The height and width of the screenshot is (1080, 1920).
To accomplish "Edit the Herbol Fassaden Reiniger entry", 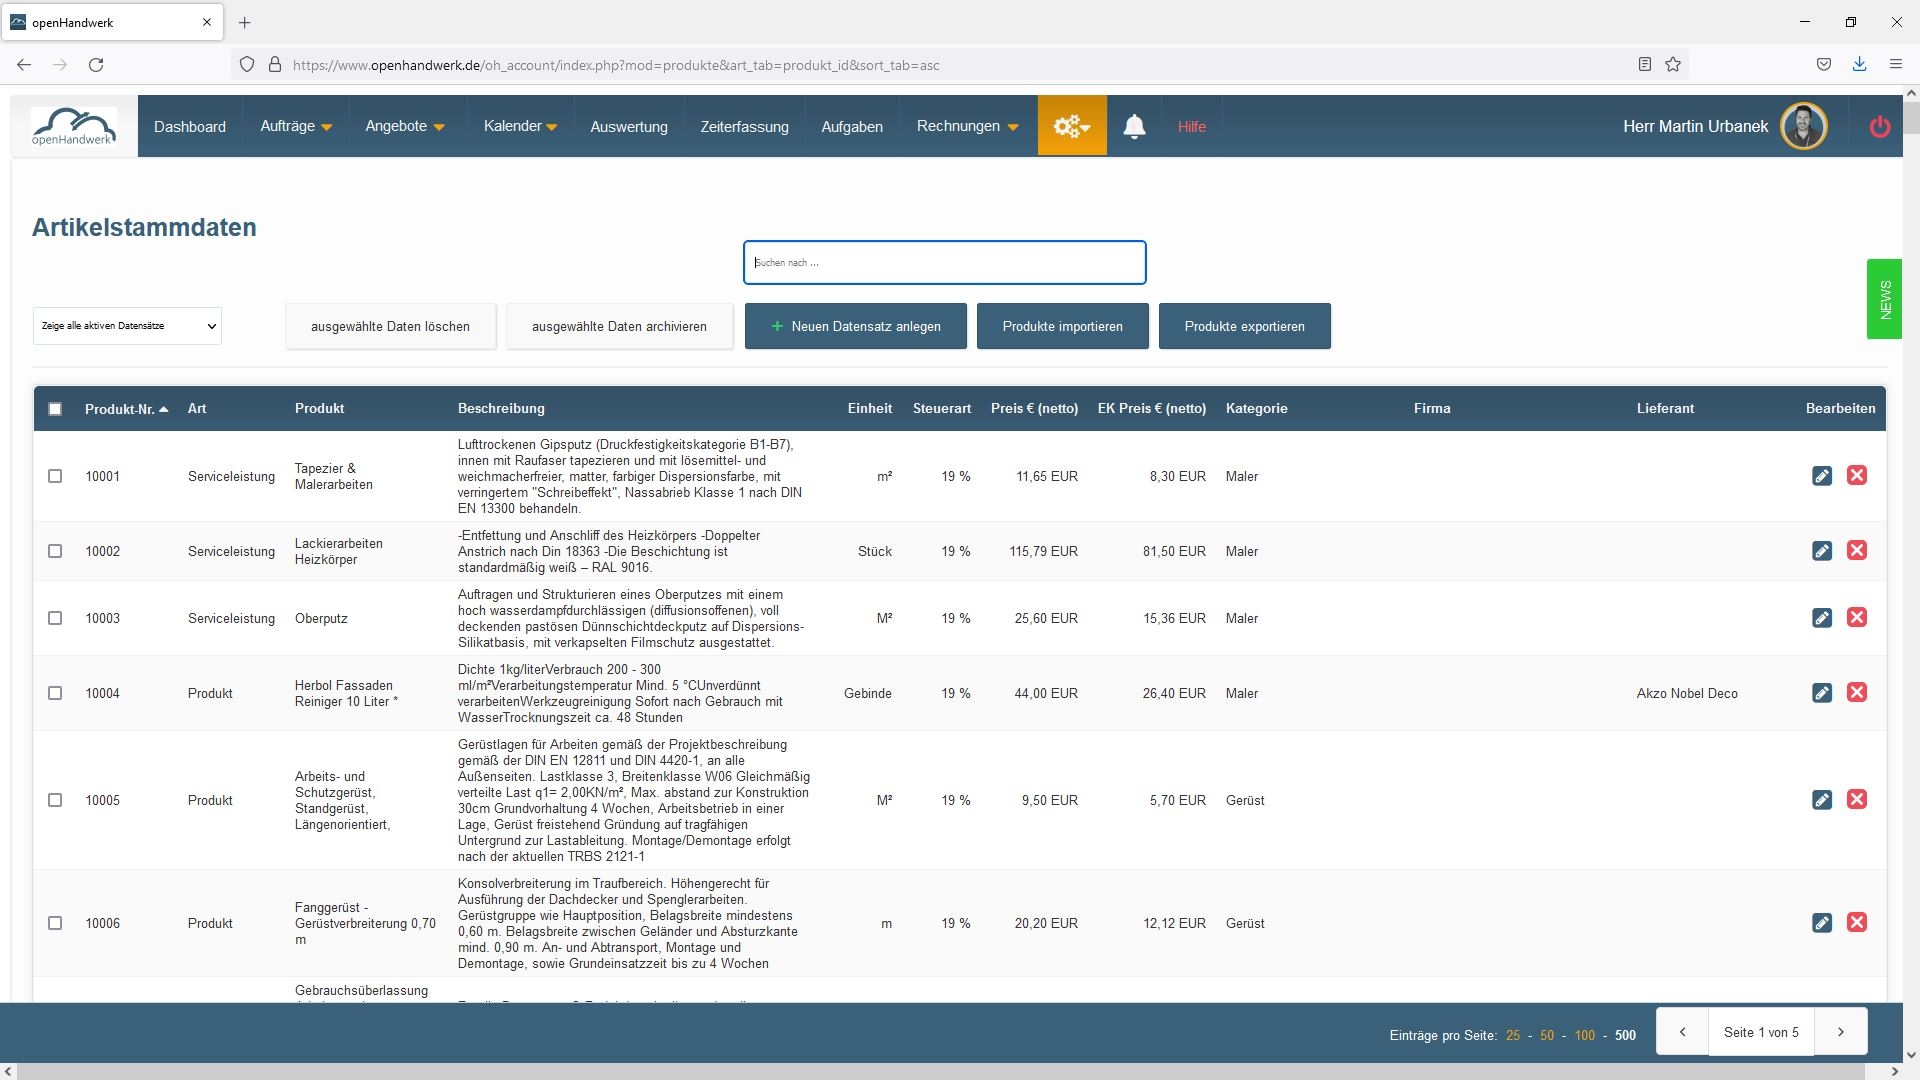I will (1822, 693).
